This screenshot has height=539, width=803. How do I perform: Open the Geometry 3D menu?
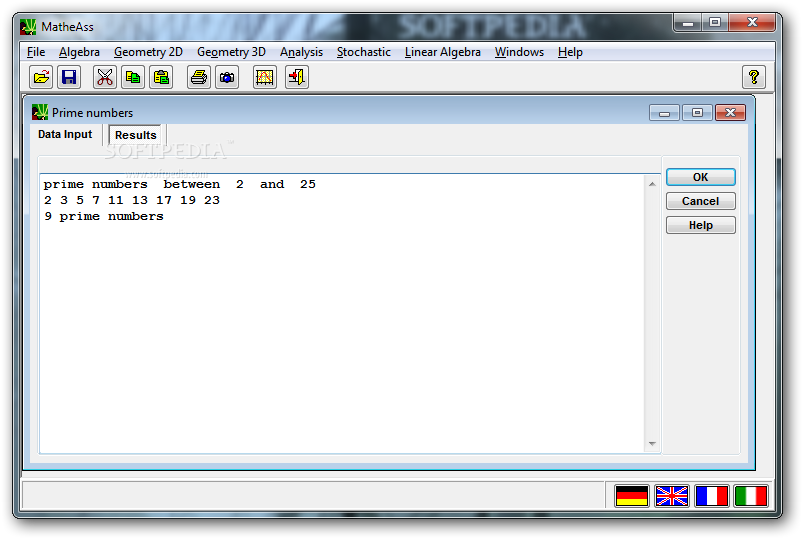tap(231, 52)
